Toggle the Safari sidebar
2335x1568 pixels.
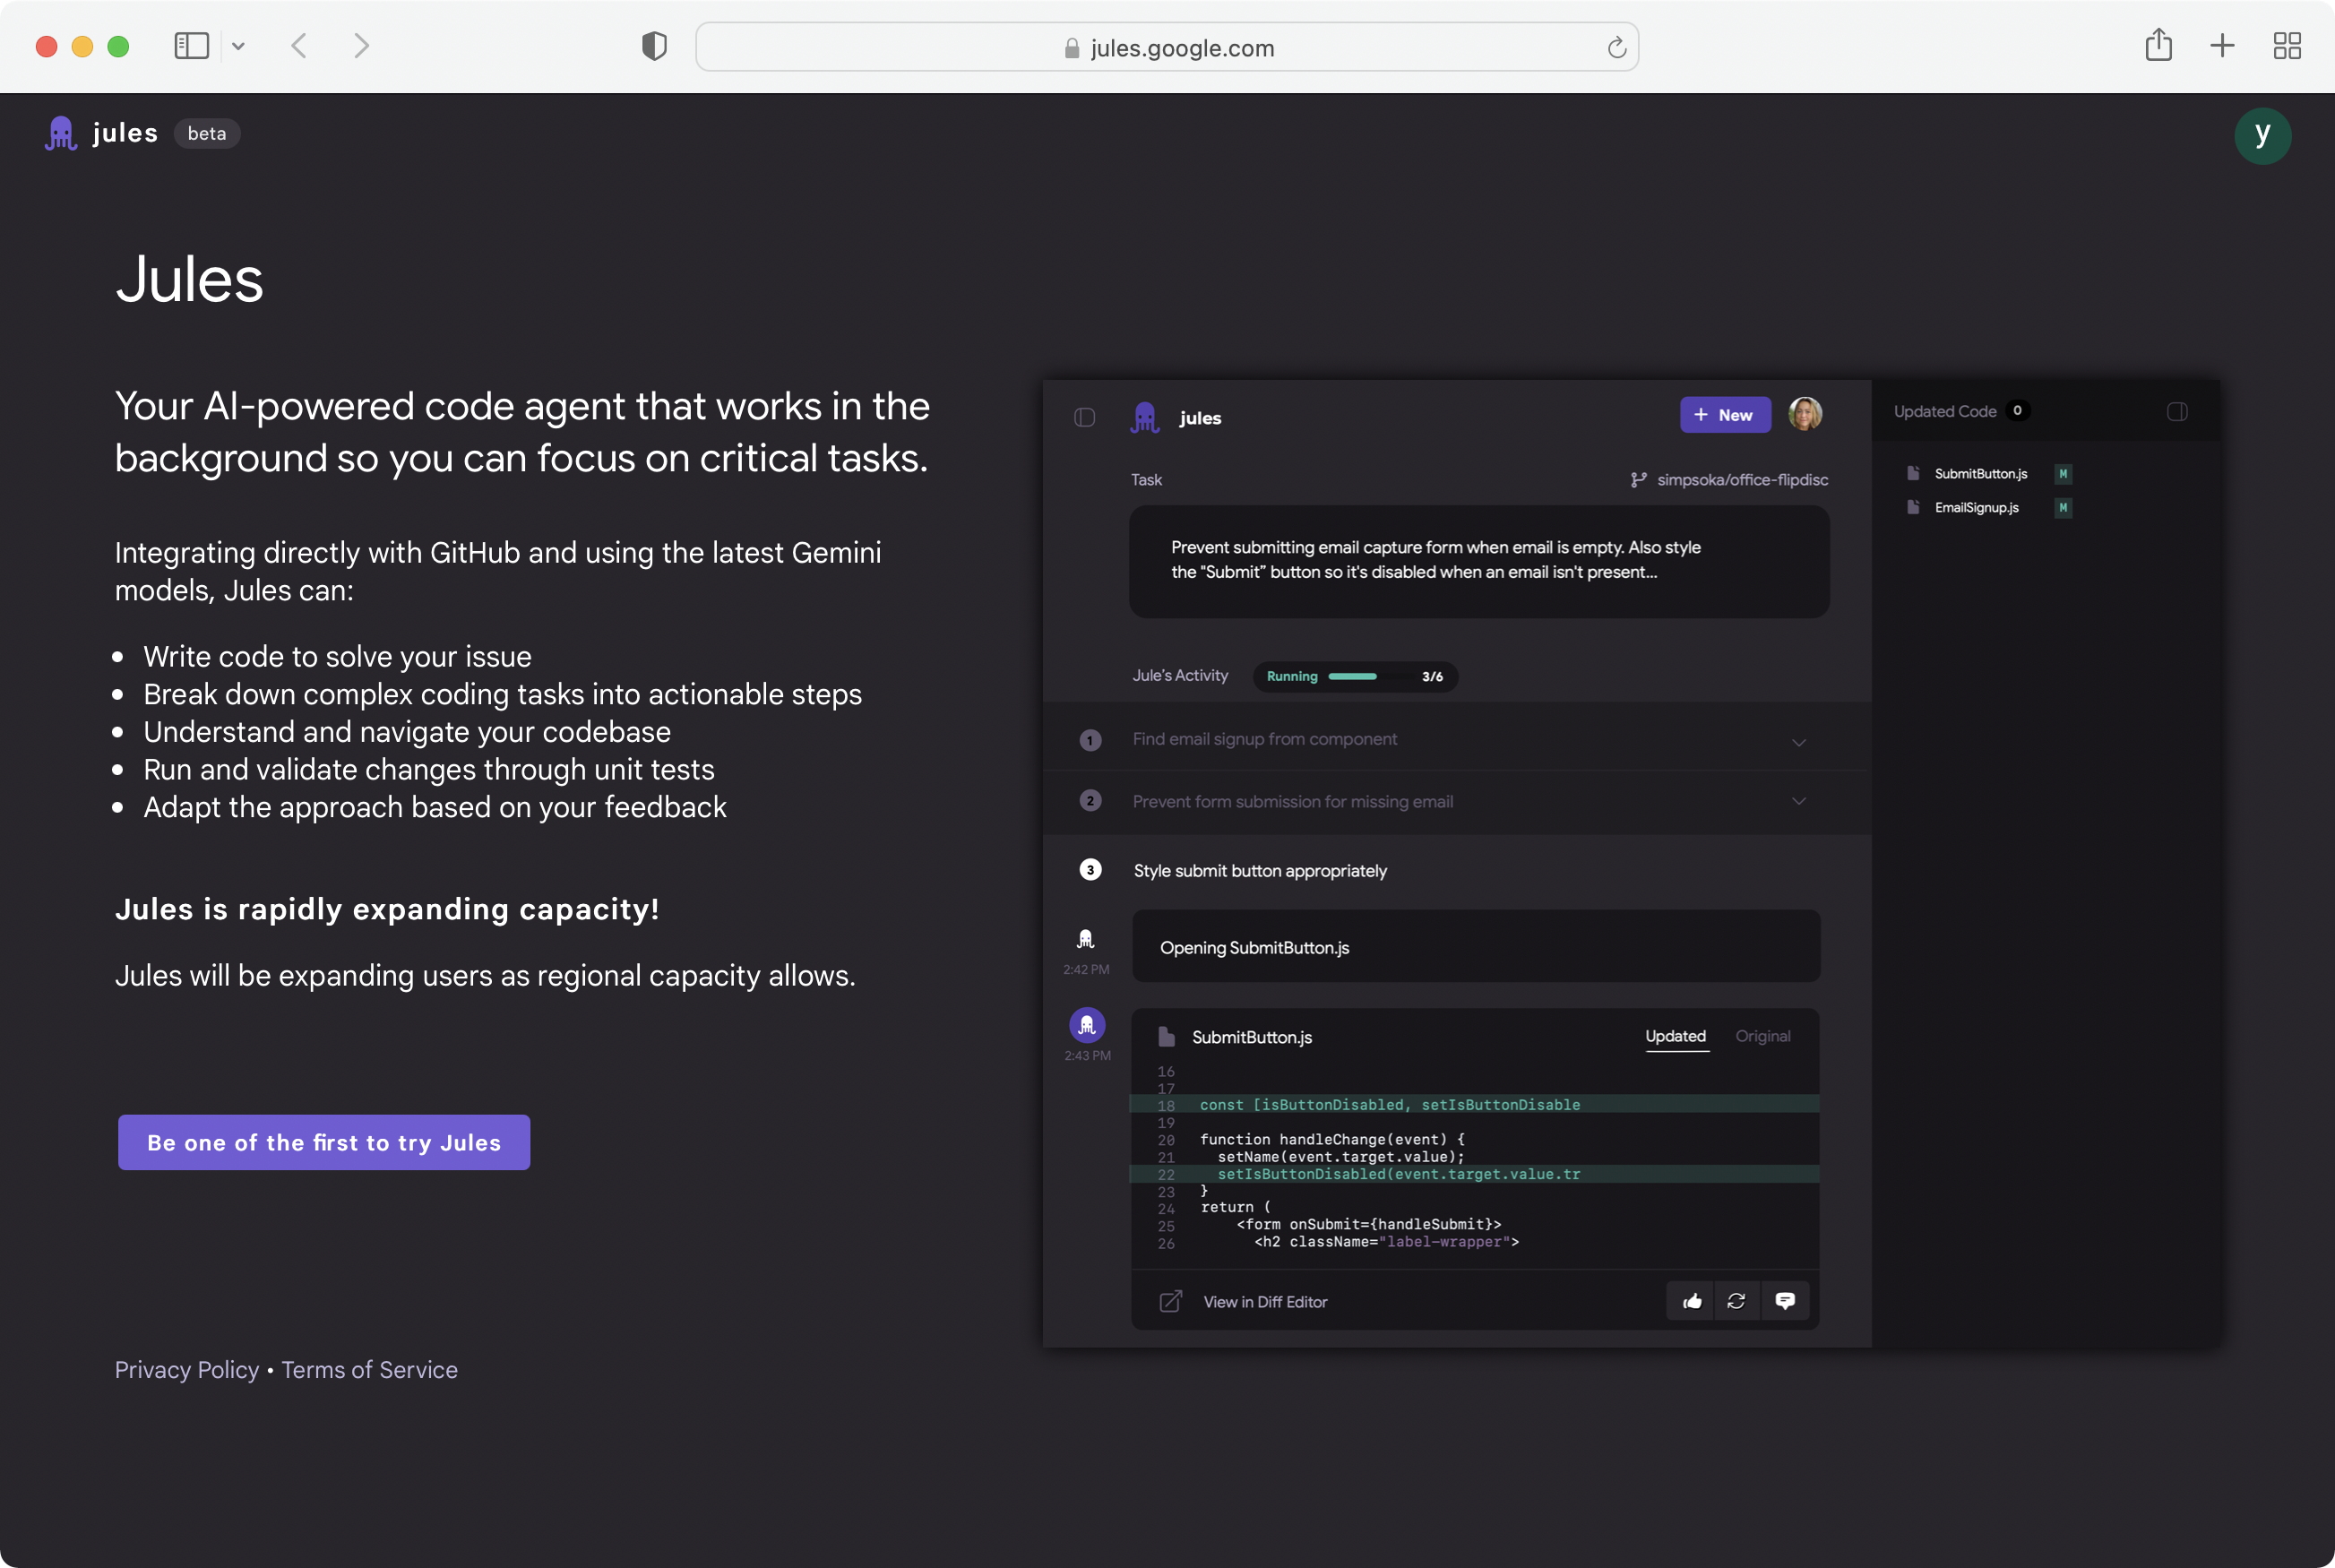pyautogui.click(x=191, y=46)
